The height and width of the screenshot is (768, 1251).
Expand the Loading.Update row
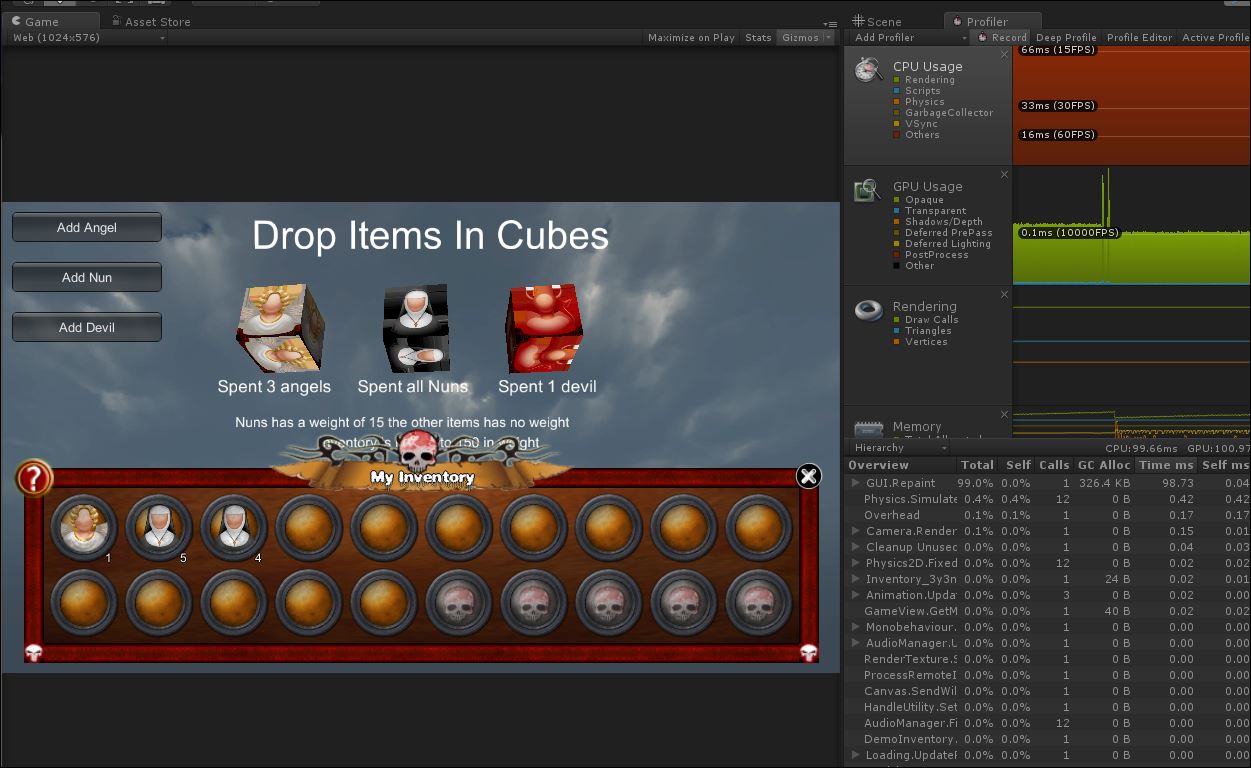(x=855, y=755)
